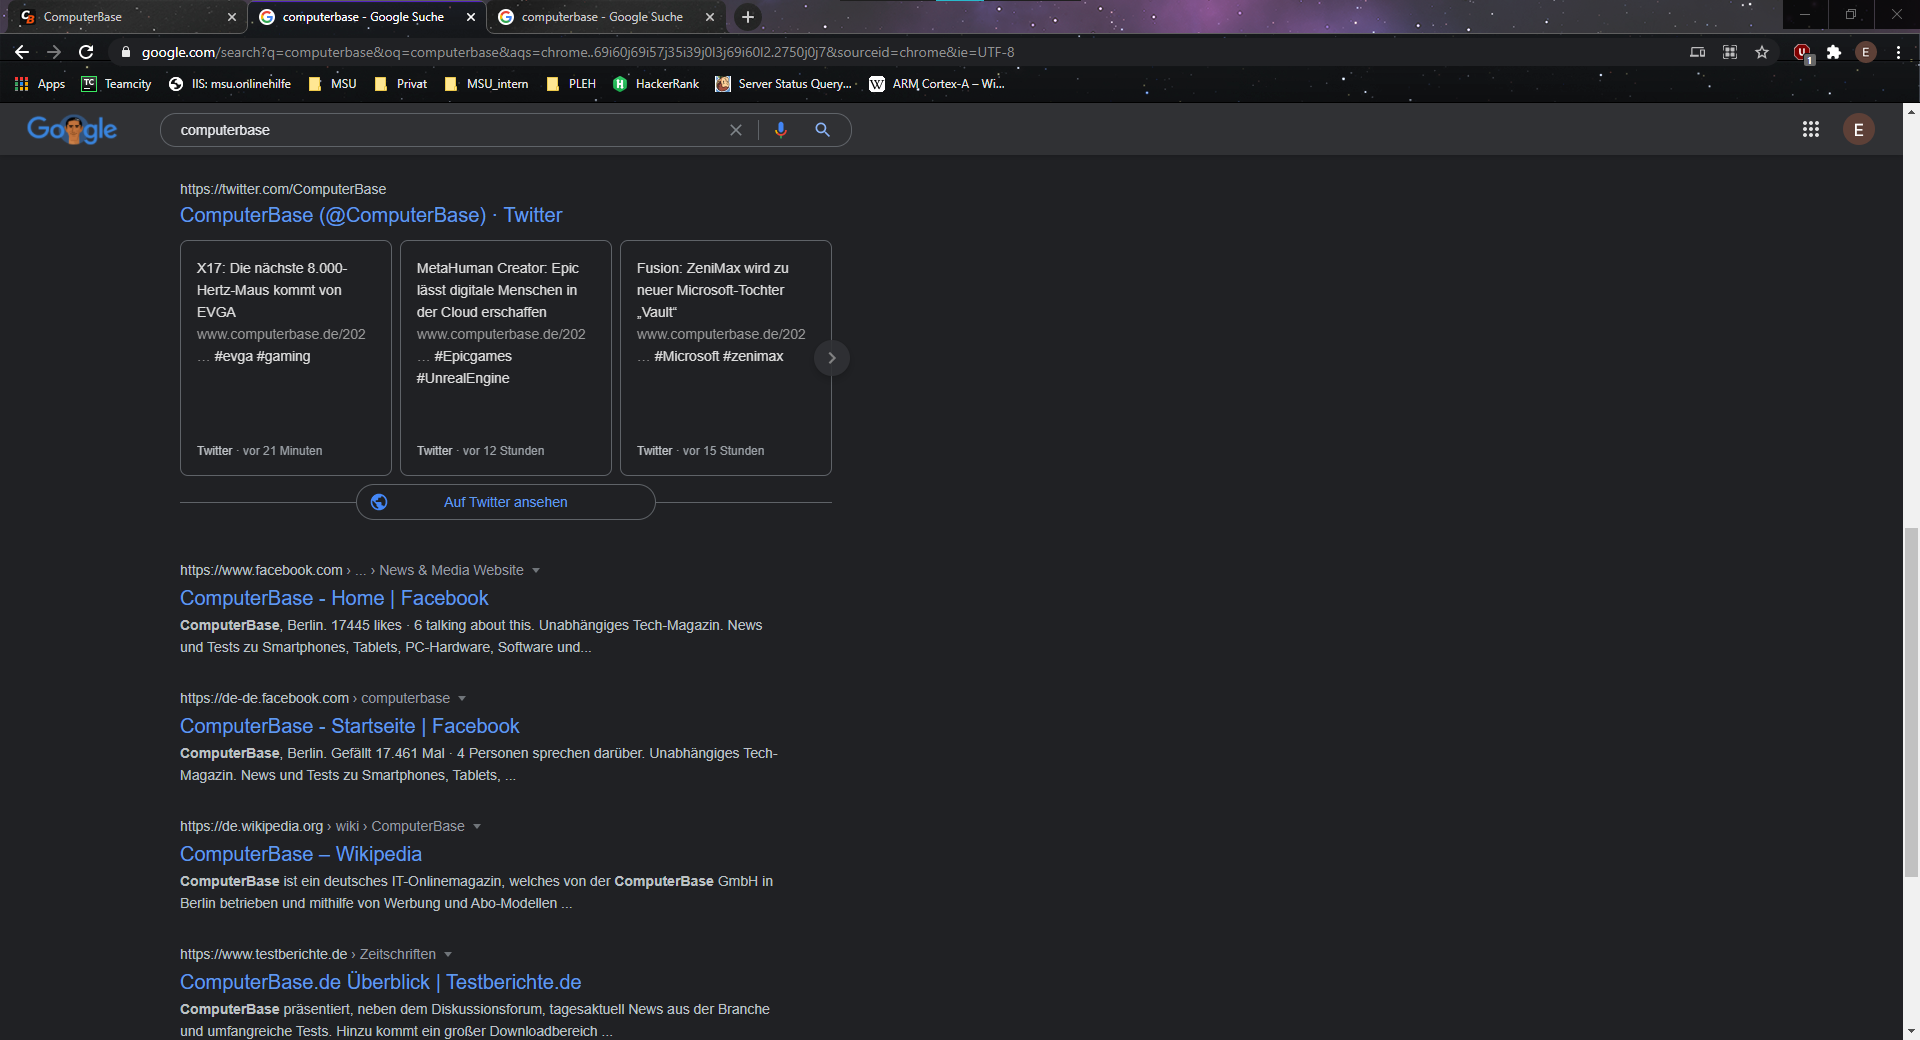The width and height of the screenshot is (1920, 1040).
Task: Click the twitter.com/ComputerBase URL text
Action: click(x=283, y=189)
